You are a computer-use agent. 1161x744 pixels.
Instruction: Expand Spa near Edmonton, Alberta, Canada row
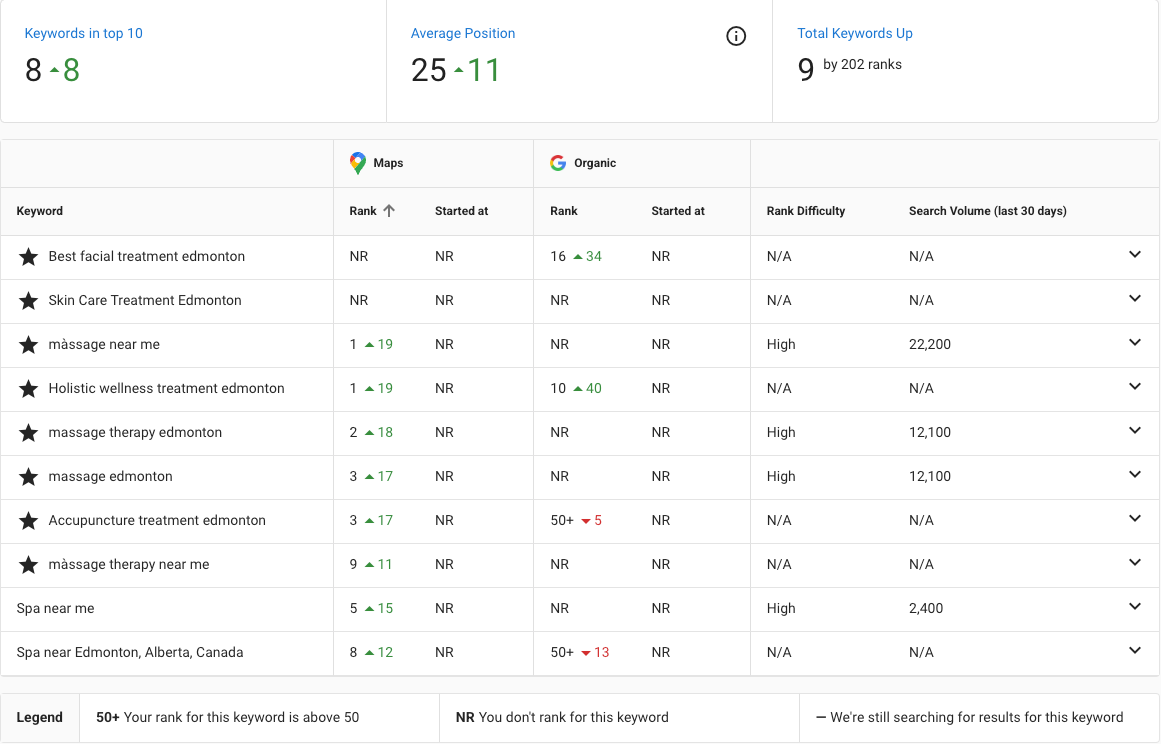[x=1134, y=651]
